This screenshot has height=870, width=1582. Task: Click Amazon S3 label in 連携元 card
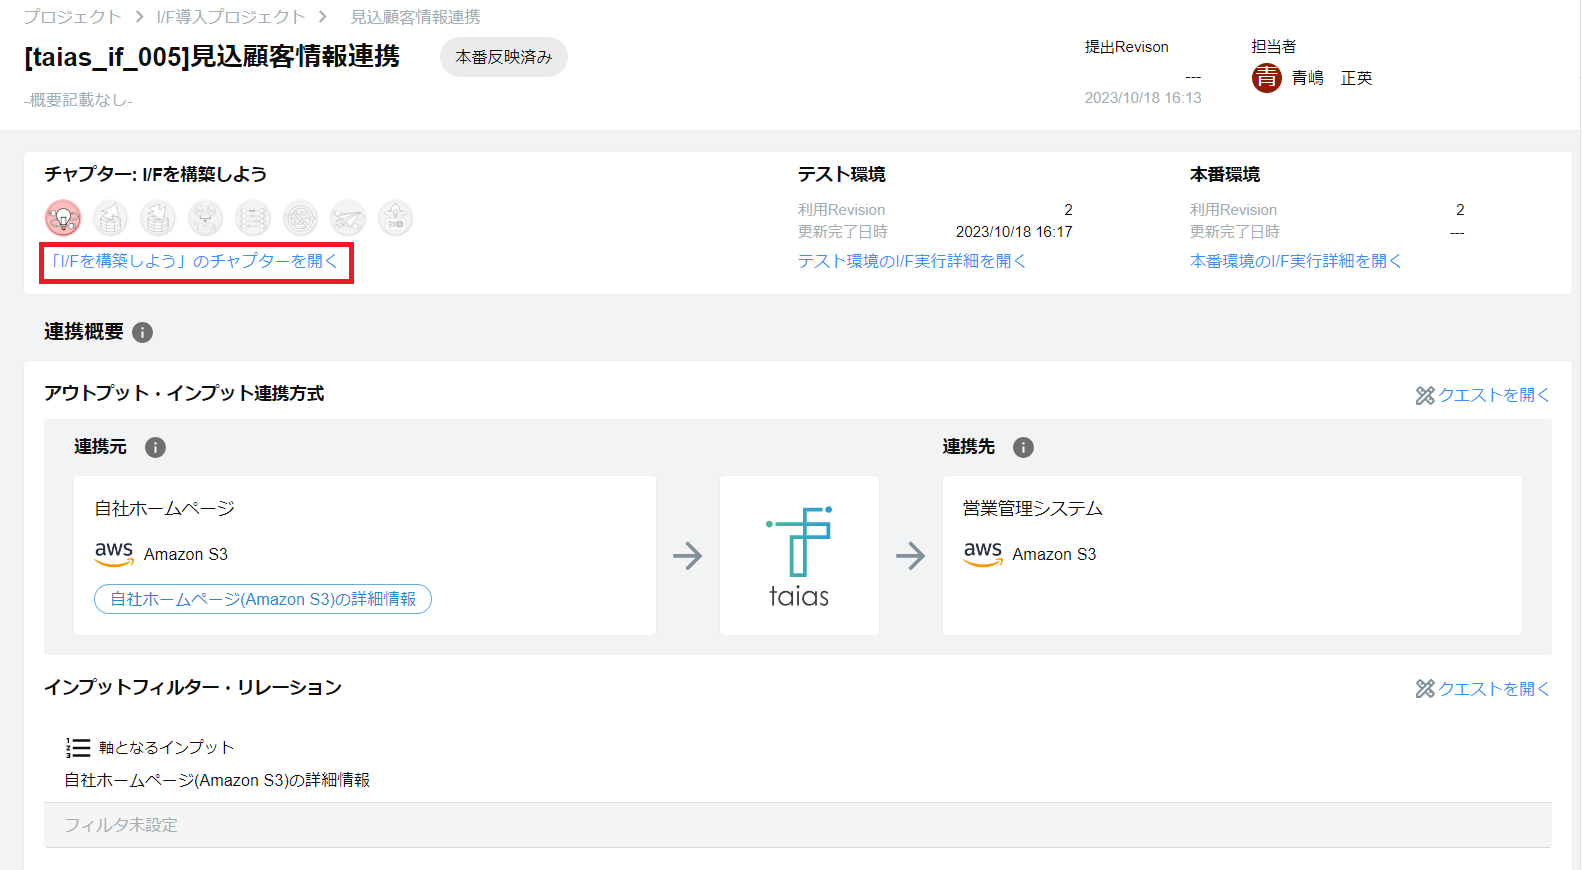[186, 554]
